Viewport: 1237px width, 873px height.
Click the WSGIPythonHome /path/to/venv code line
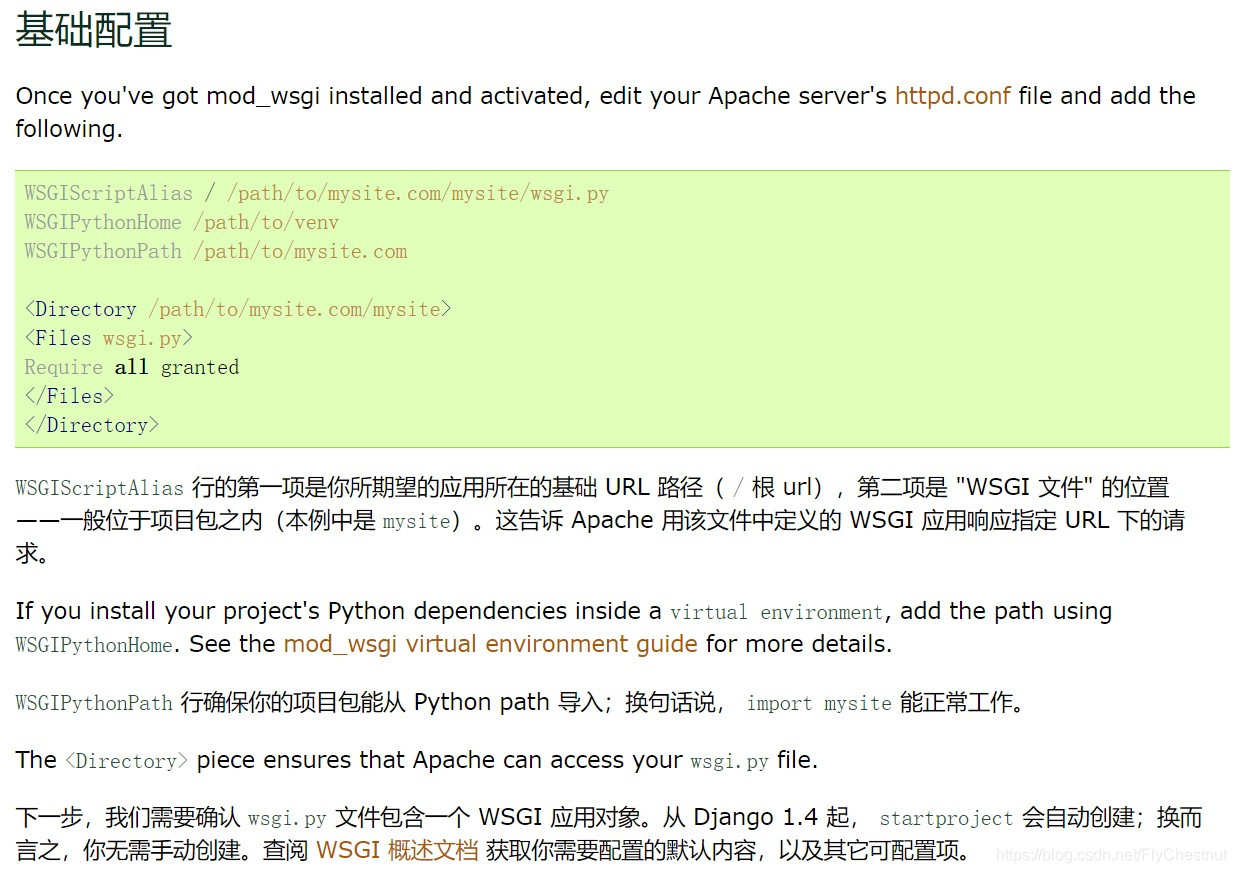coord(182,222)
